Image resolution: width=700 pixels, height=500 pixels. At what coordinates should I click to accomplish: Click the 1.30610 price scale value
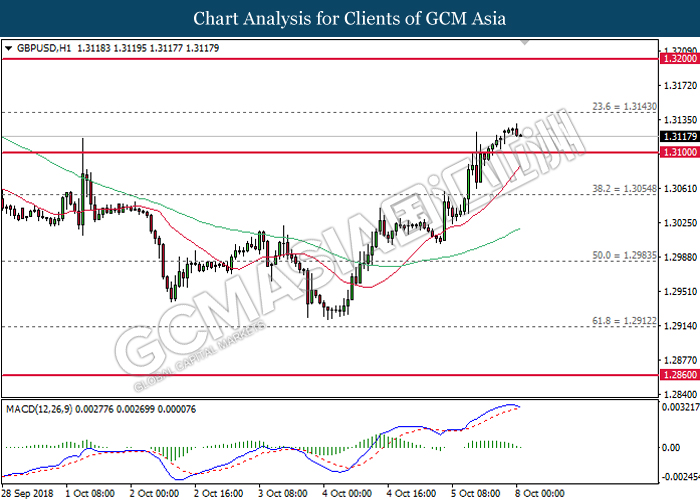coord(680,188)
